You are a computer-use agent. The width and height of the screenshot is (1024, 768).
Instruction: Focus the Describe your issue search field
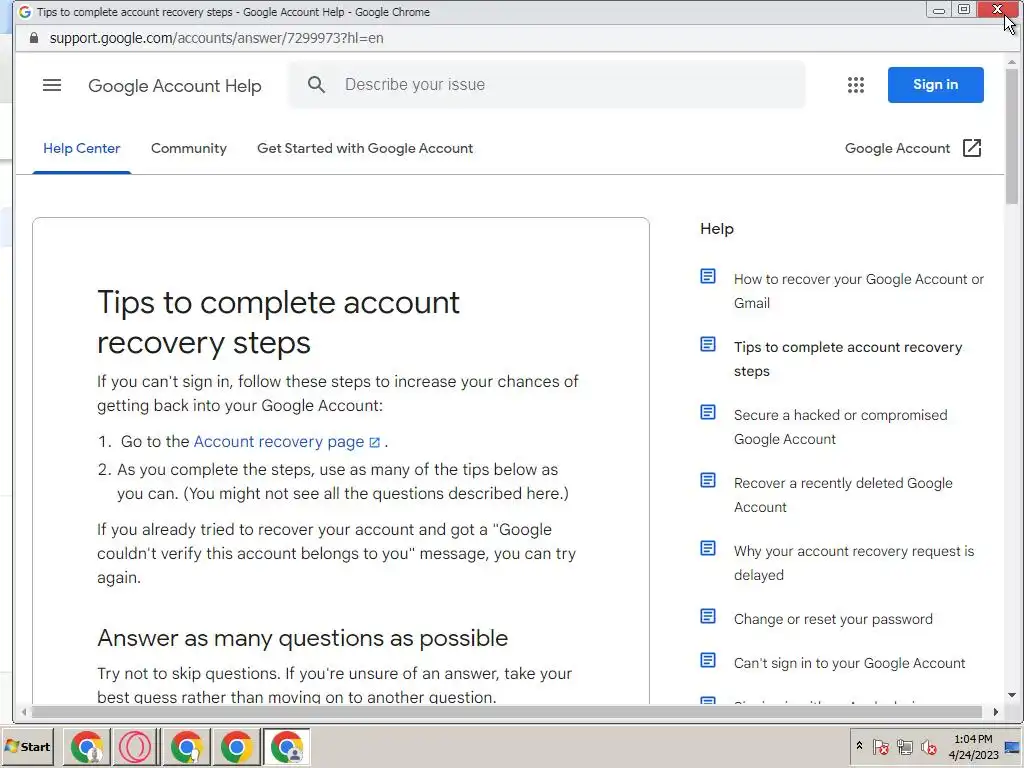[547, 85]
